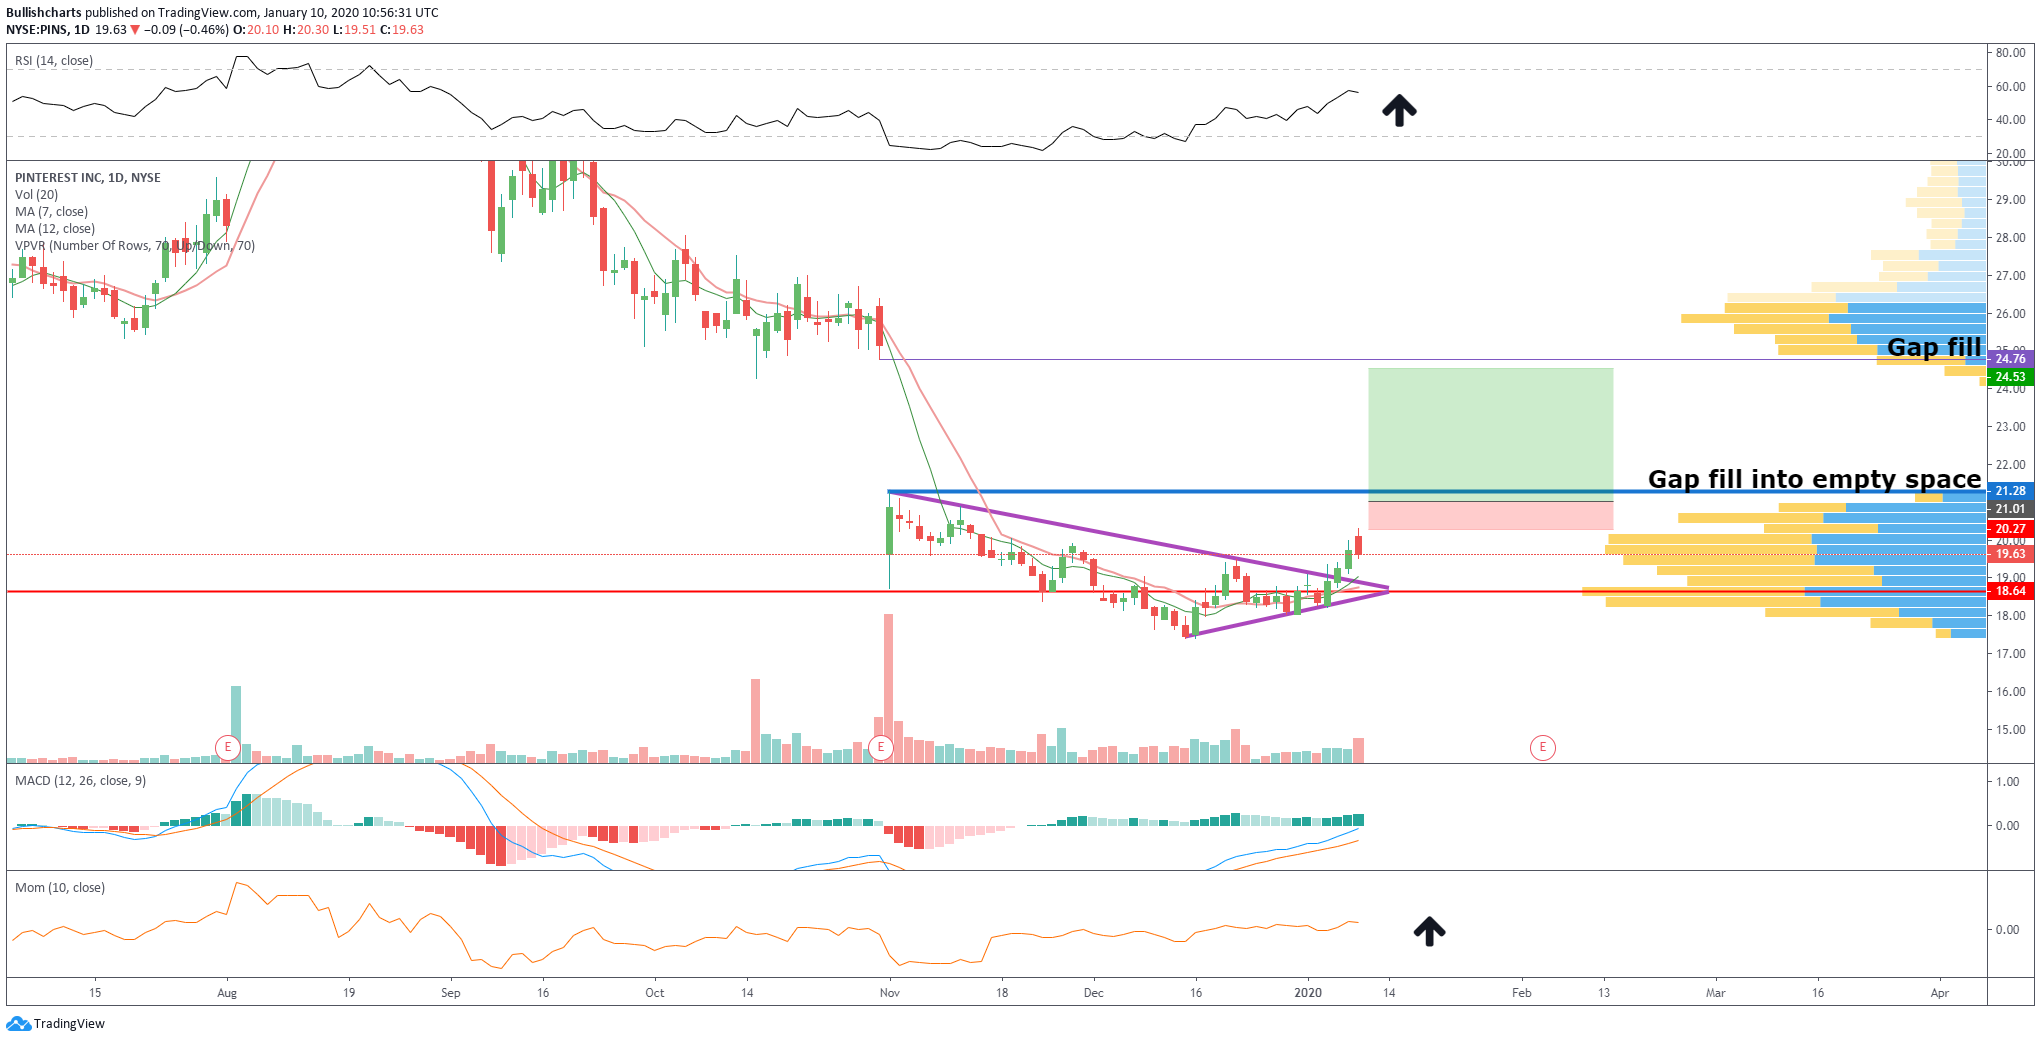Click the 80.00 RSI scale value
The width and height of the screenshot is (2041, 1042).
(2011, 53)
